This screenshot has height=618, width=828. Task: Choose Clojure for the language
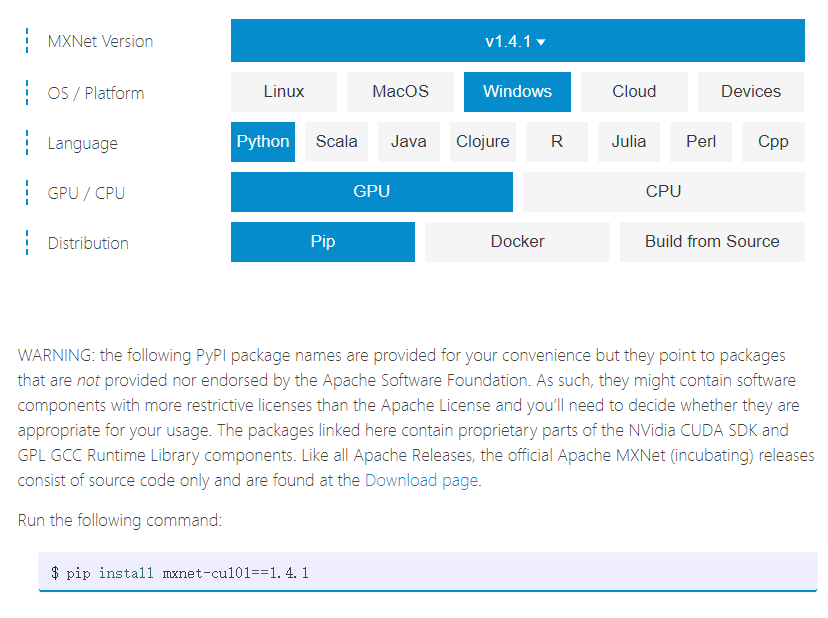(482, 141)
